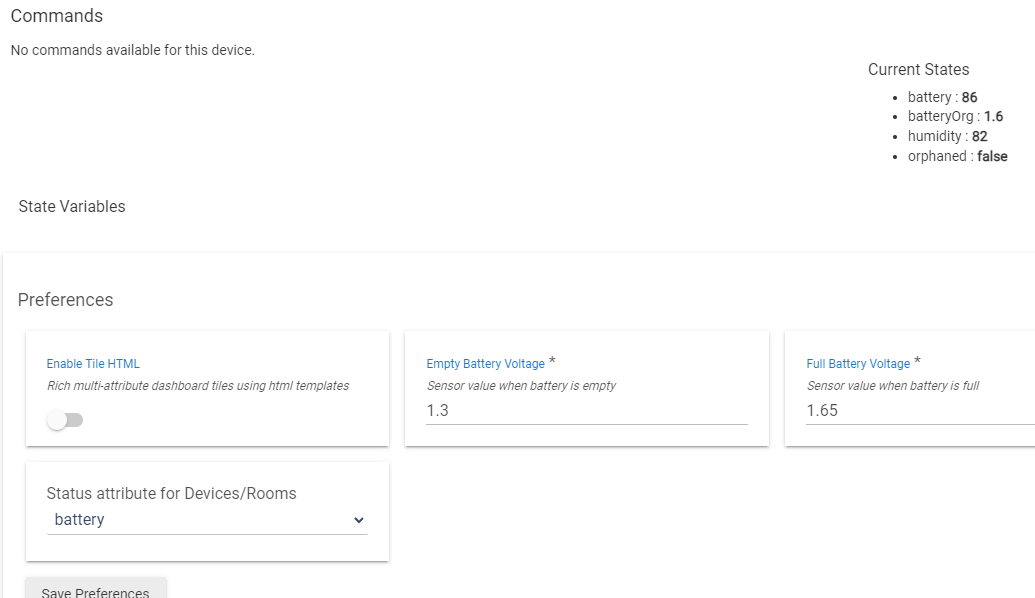Toggle the Enable Tile HTML switch
This screenshot has height=598, width=1035.
tap(65, 420)
